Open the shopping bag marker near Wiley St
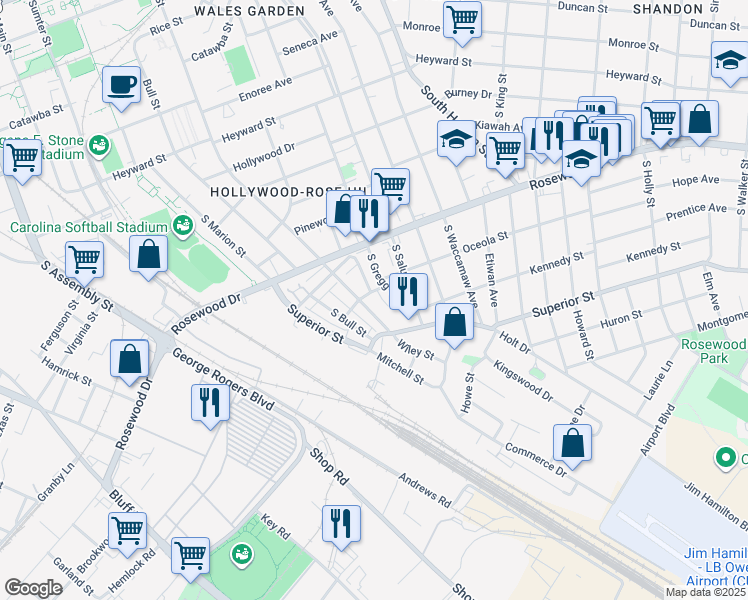Image resolution: width=748 pixels, height=600 pixels. tap(454, 324)
